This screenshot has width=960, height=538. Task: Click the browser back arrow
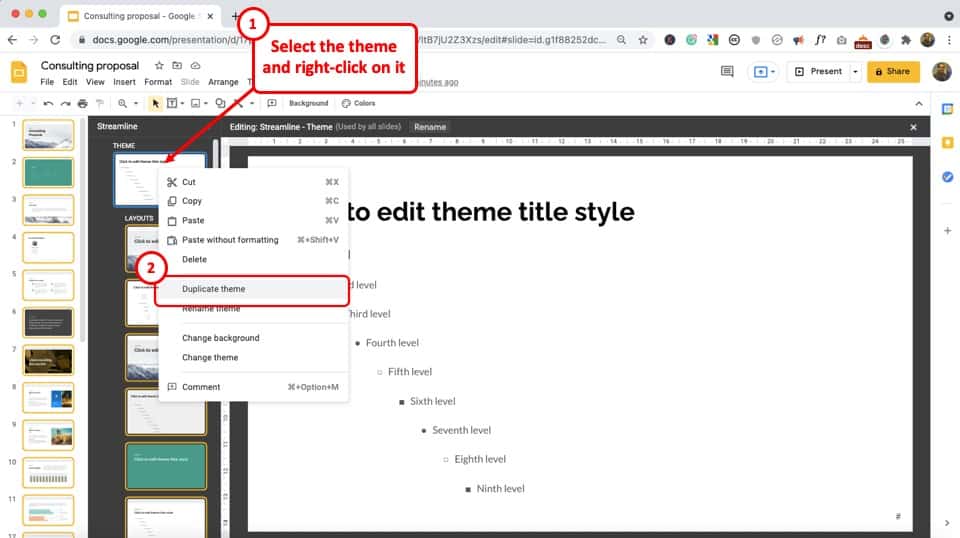pos(13,40)
